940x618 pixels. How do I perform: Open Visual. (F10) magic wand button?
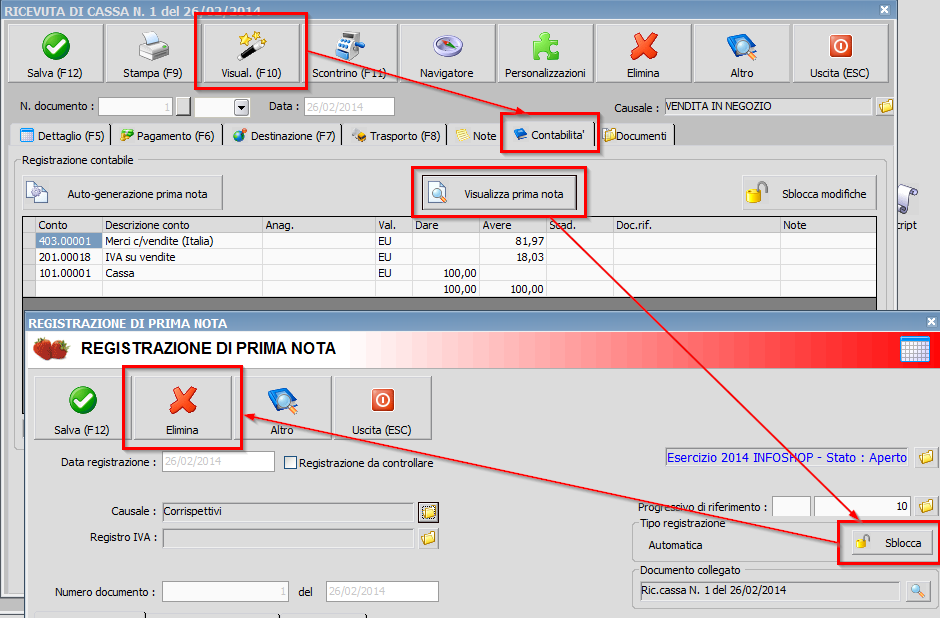pos(251,53)
